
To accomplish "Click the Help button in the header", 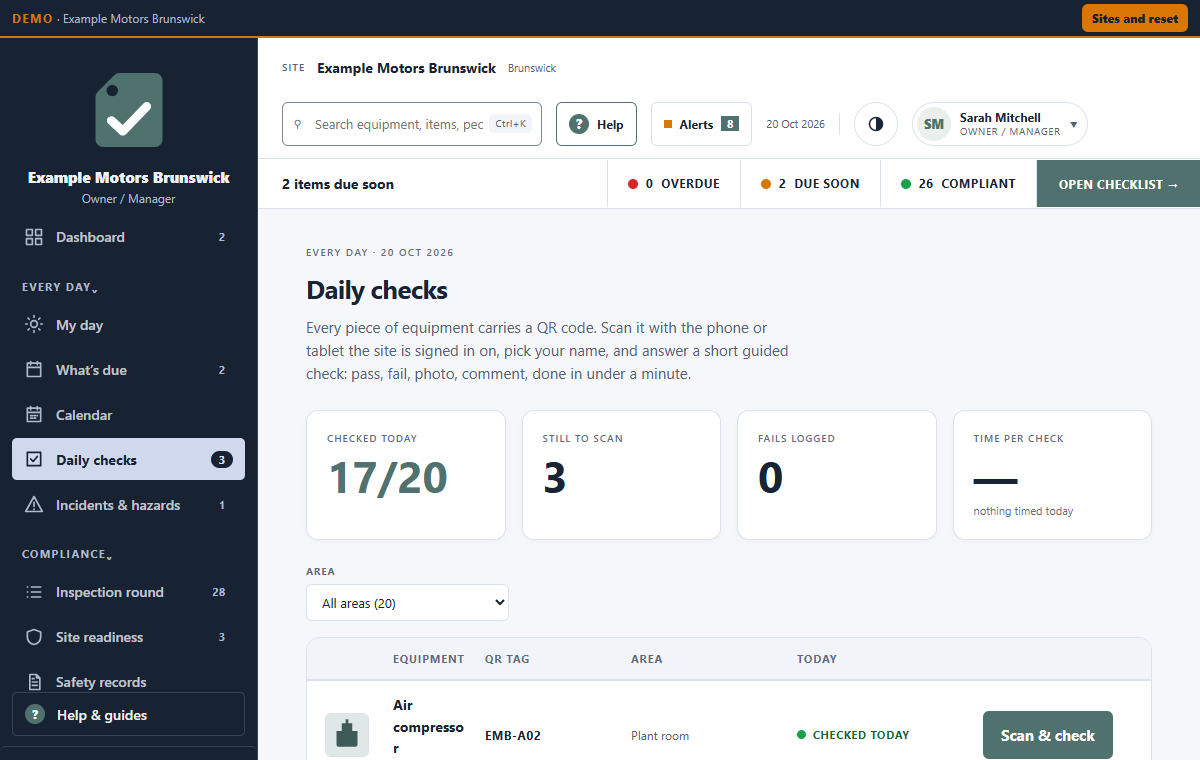I will point(596,124).
